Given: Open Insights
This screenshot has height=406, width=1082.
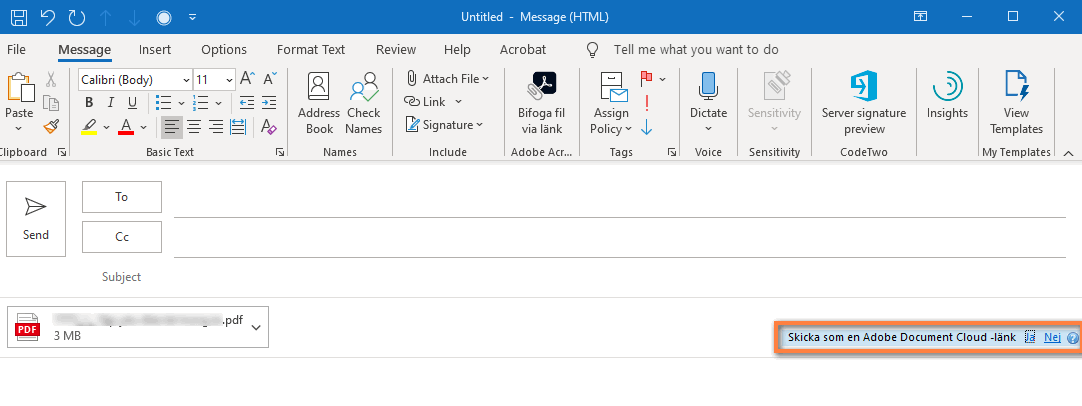Looking at the screenshot, I should [947, 95].
